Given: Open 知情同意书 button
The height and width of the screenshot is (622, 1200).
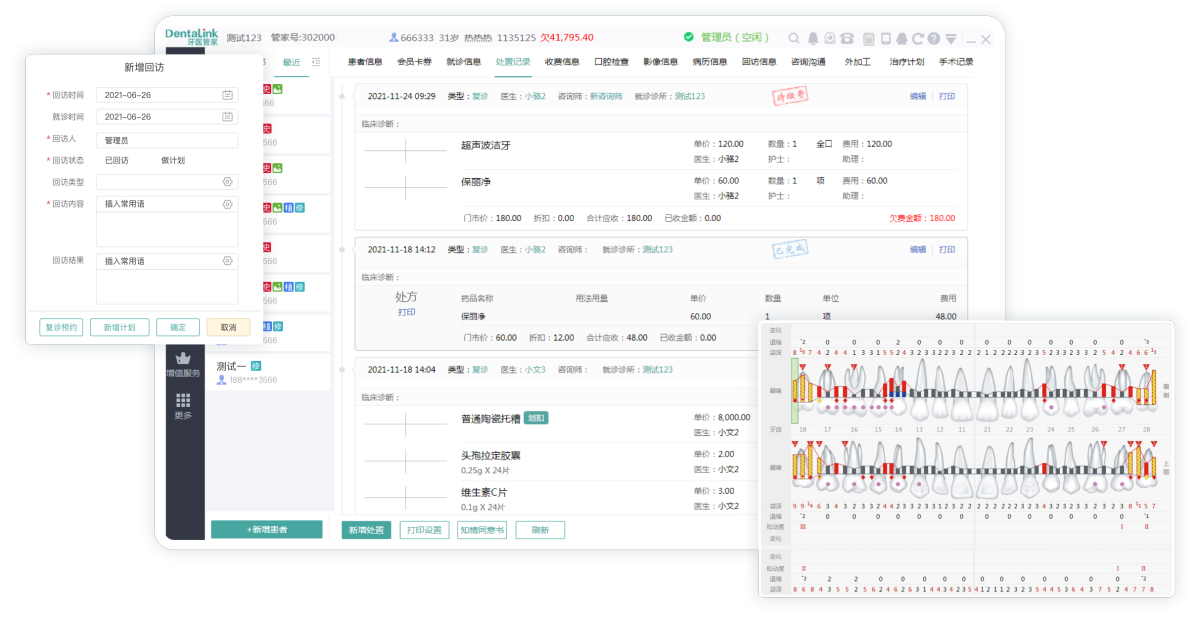Looking at the screenshot, I should (x=482, y=530).
